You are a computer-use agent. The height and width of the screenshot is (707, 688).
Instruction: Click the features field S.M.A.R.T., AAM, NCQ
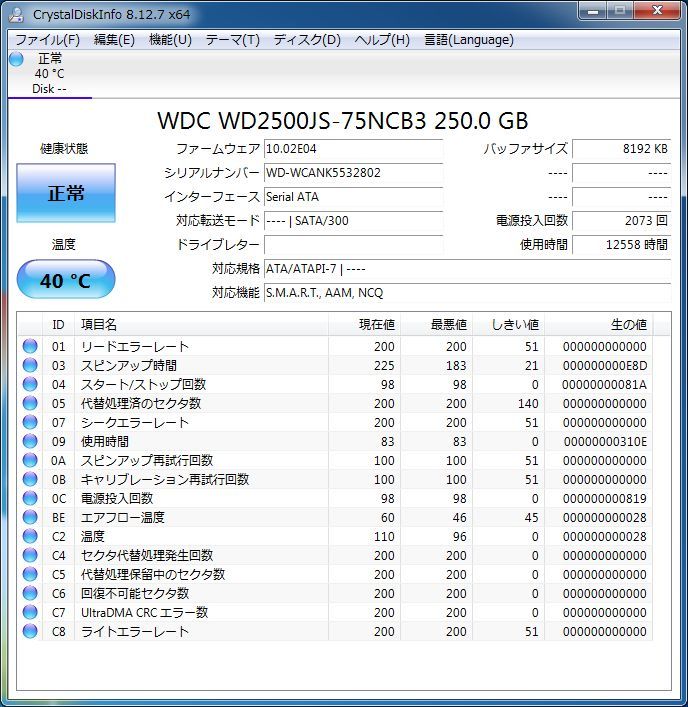click(x=468, y=293)
